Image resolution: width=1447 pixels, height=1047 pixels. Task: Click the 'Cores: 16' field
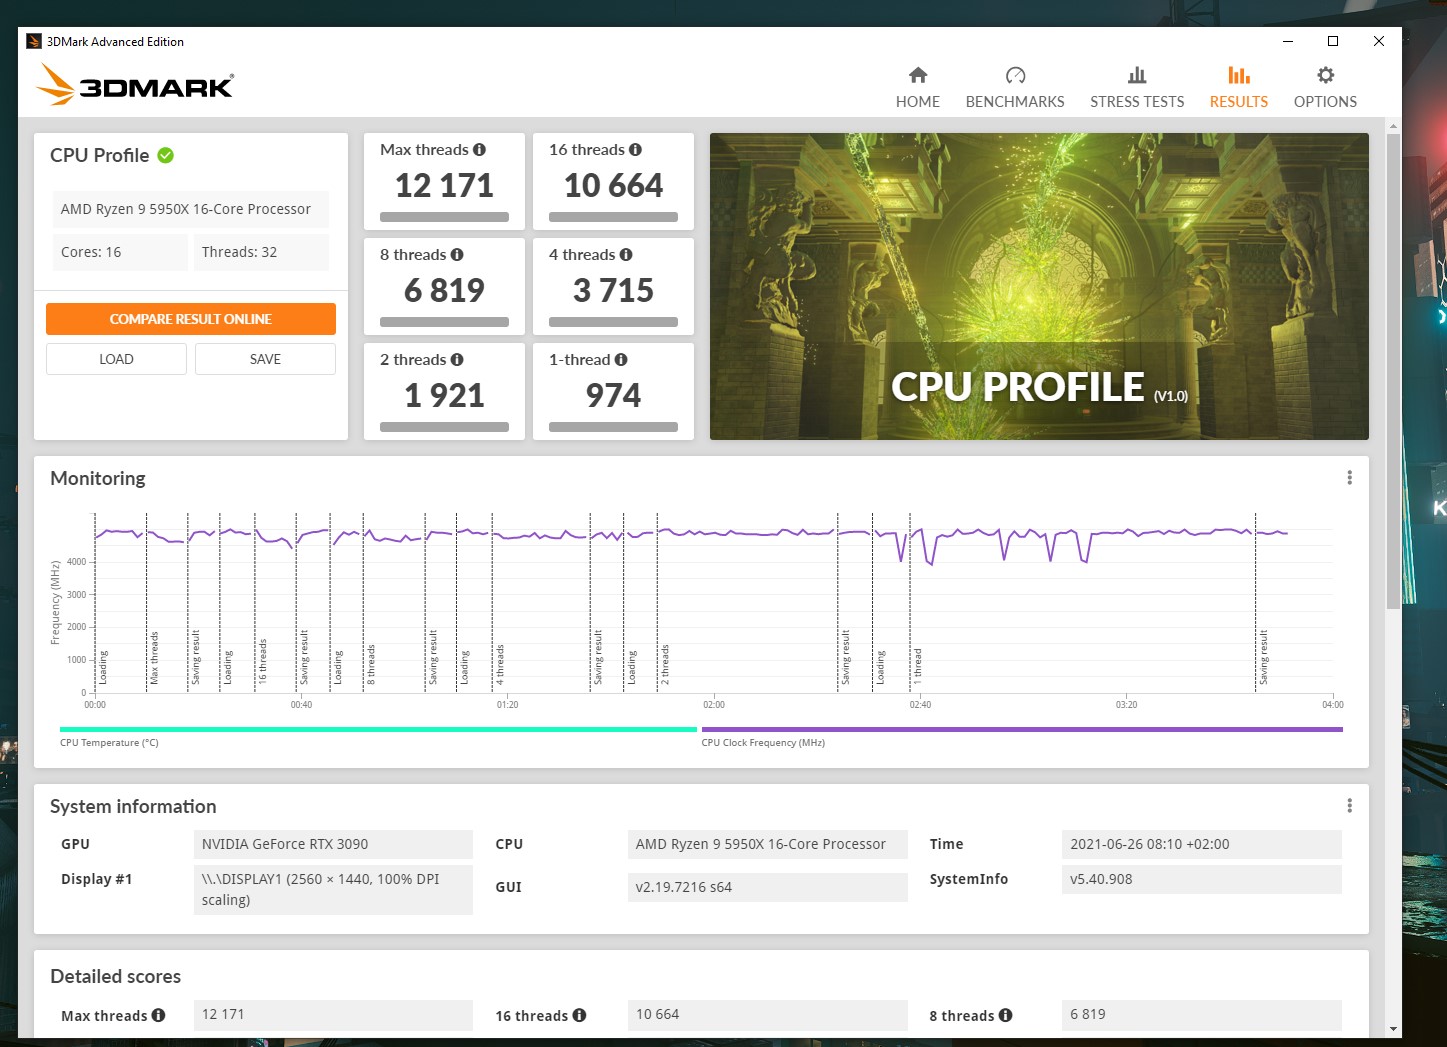point(120,252)
